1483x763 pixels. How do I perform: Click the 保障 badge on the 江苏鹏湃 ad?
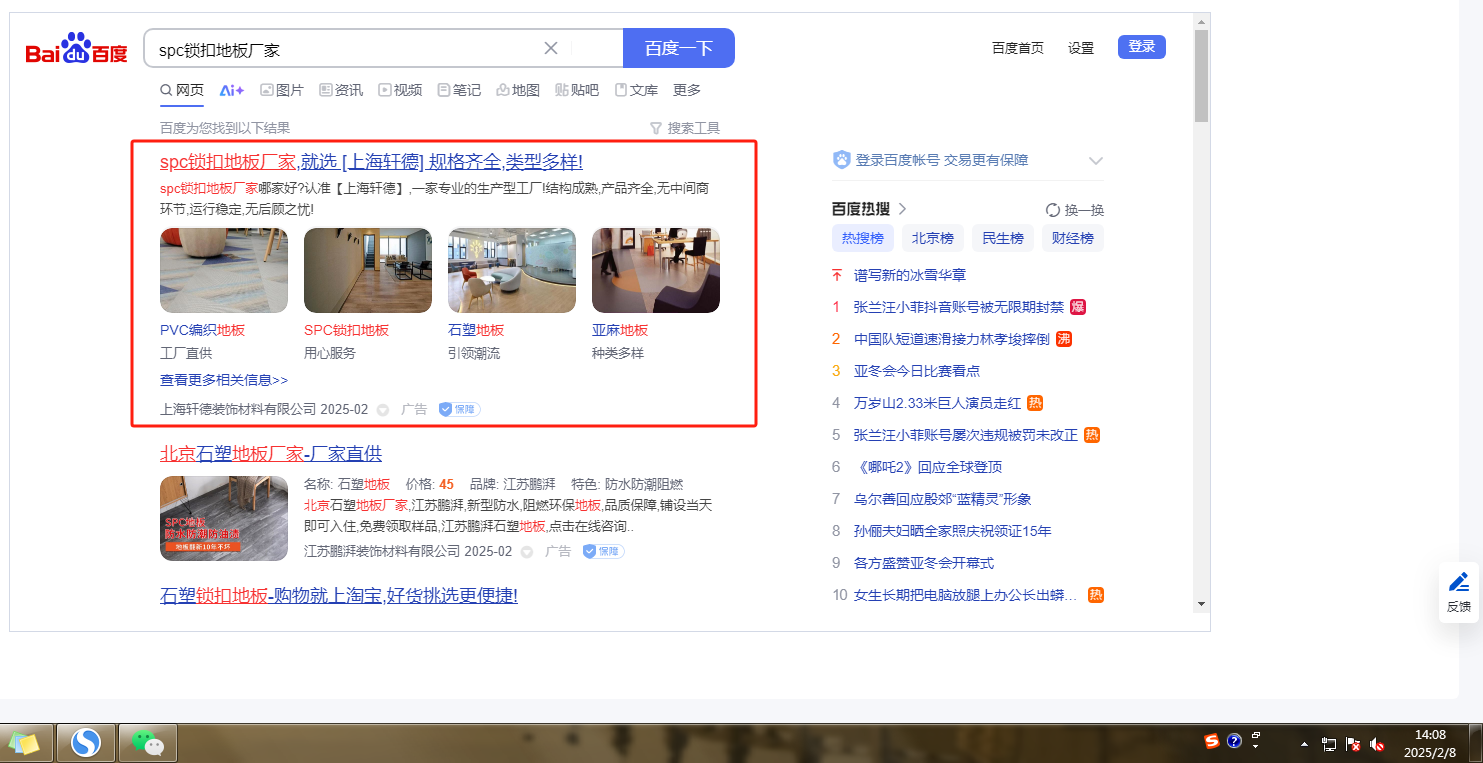[x=604, y=551]
